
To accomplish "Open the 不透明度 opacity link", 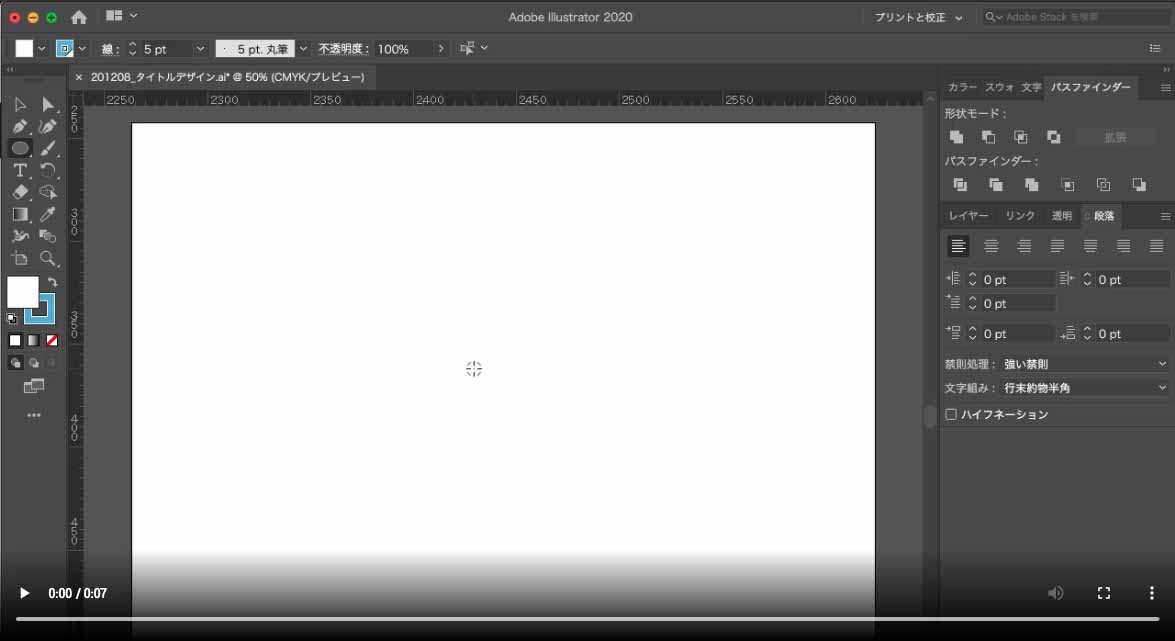I will pyautogui.click(x=342, y=49).
